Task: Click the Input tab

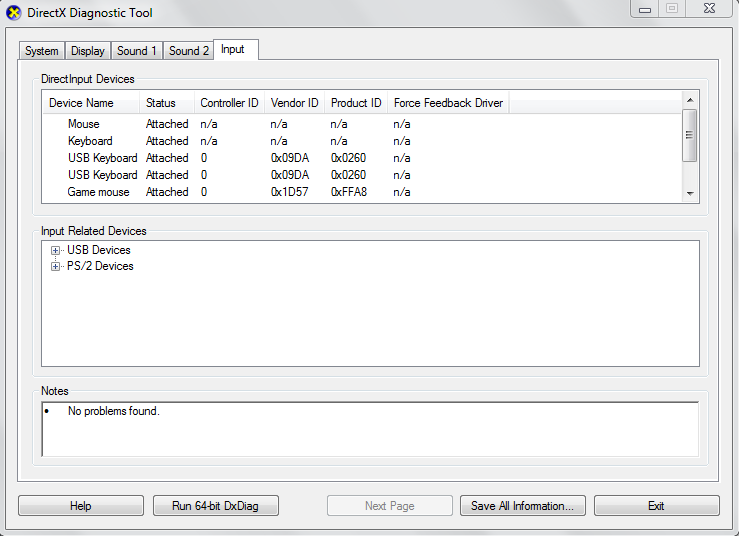Action: point(236,49)
